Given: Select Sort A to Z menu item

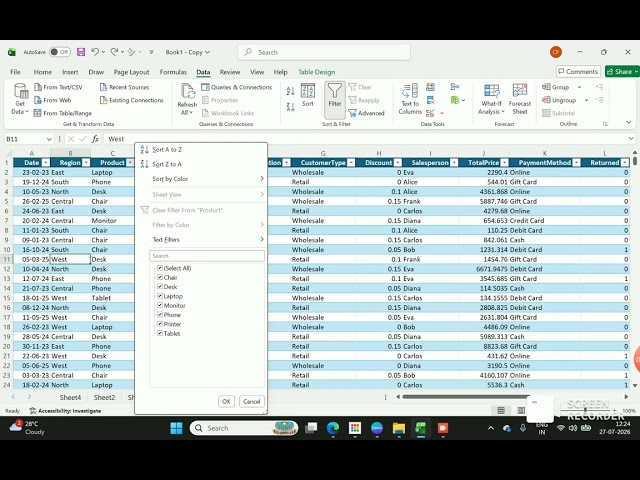Looking at the screenshot, I should [202, 150].
